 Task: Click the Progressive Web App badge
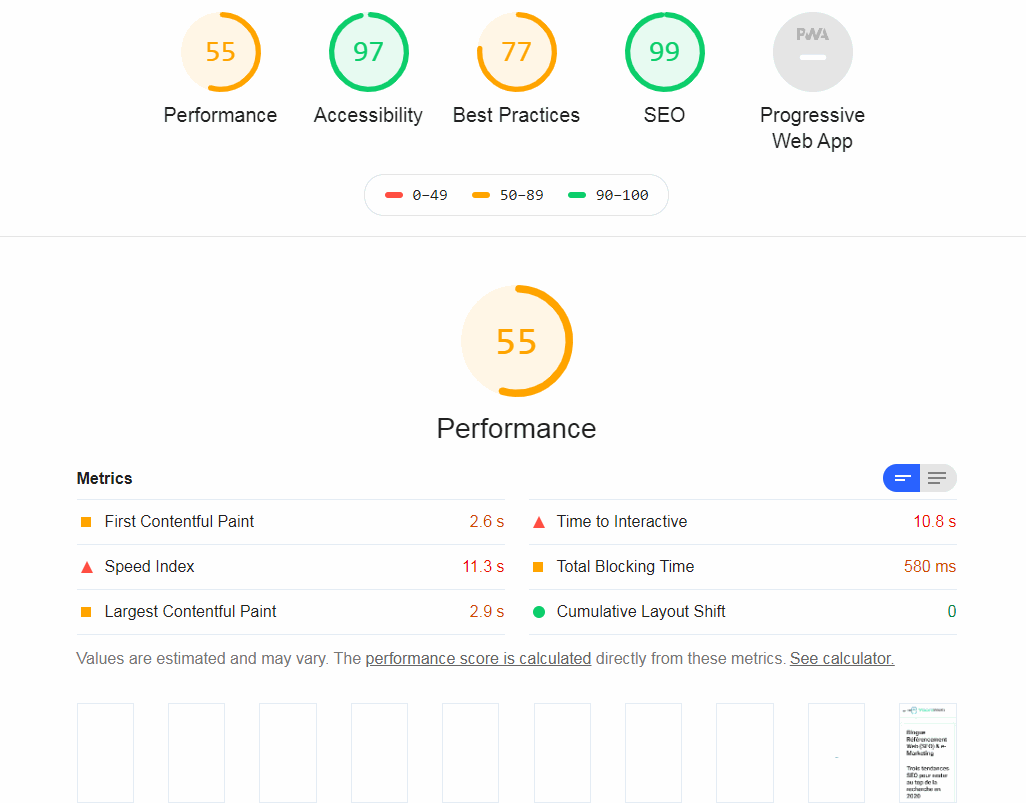click(812, 51)
